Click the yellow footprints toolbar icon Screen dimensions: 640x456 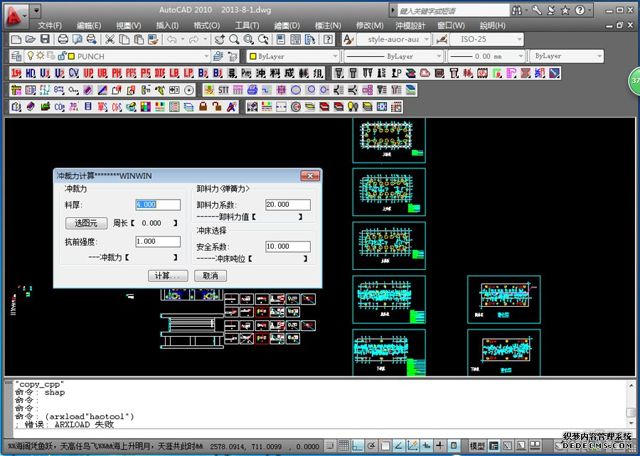(353, 107)
